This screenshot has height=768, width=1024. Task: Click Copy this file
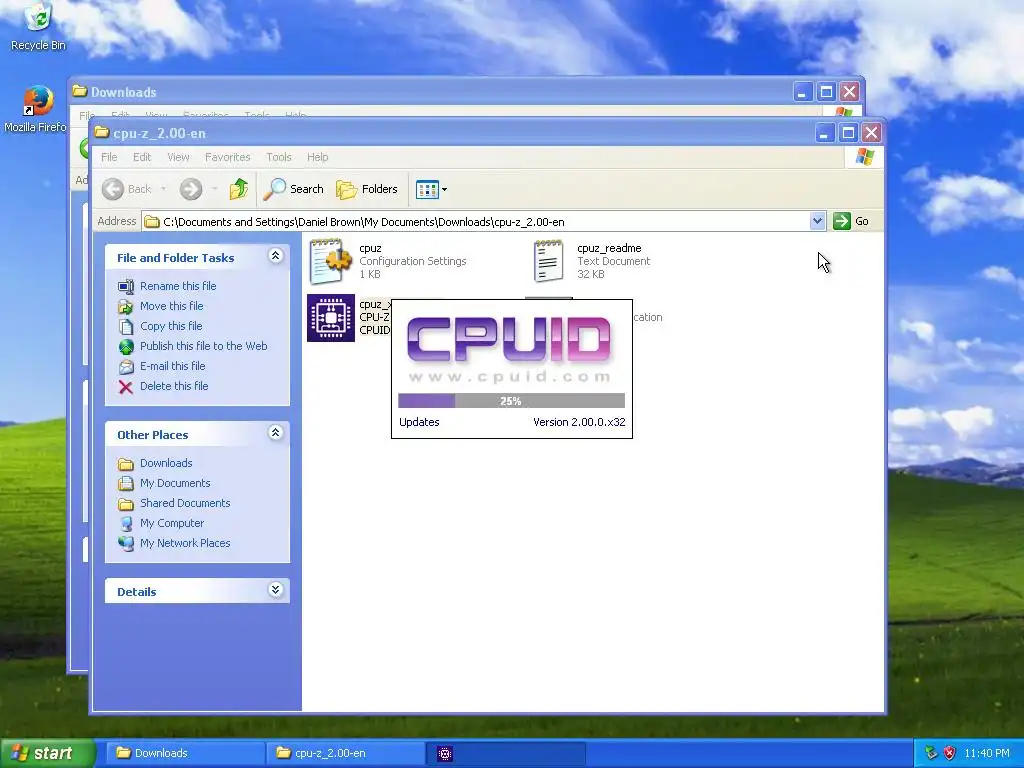(x=171, y=326)
